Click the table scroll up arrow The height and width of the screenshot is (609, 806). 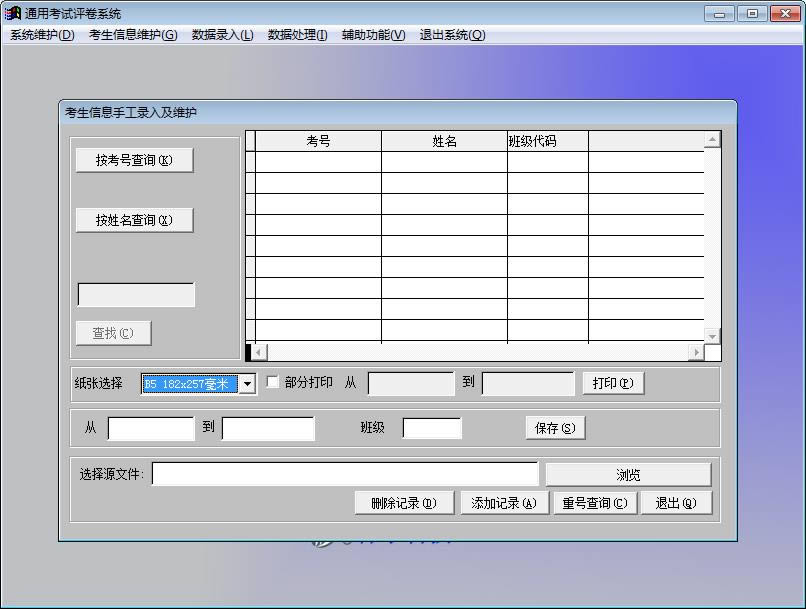click(712, 139)
